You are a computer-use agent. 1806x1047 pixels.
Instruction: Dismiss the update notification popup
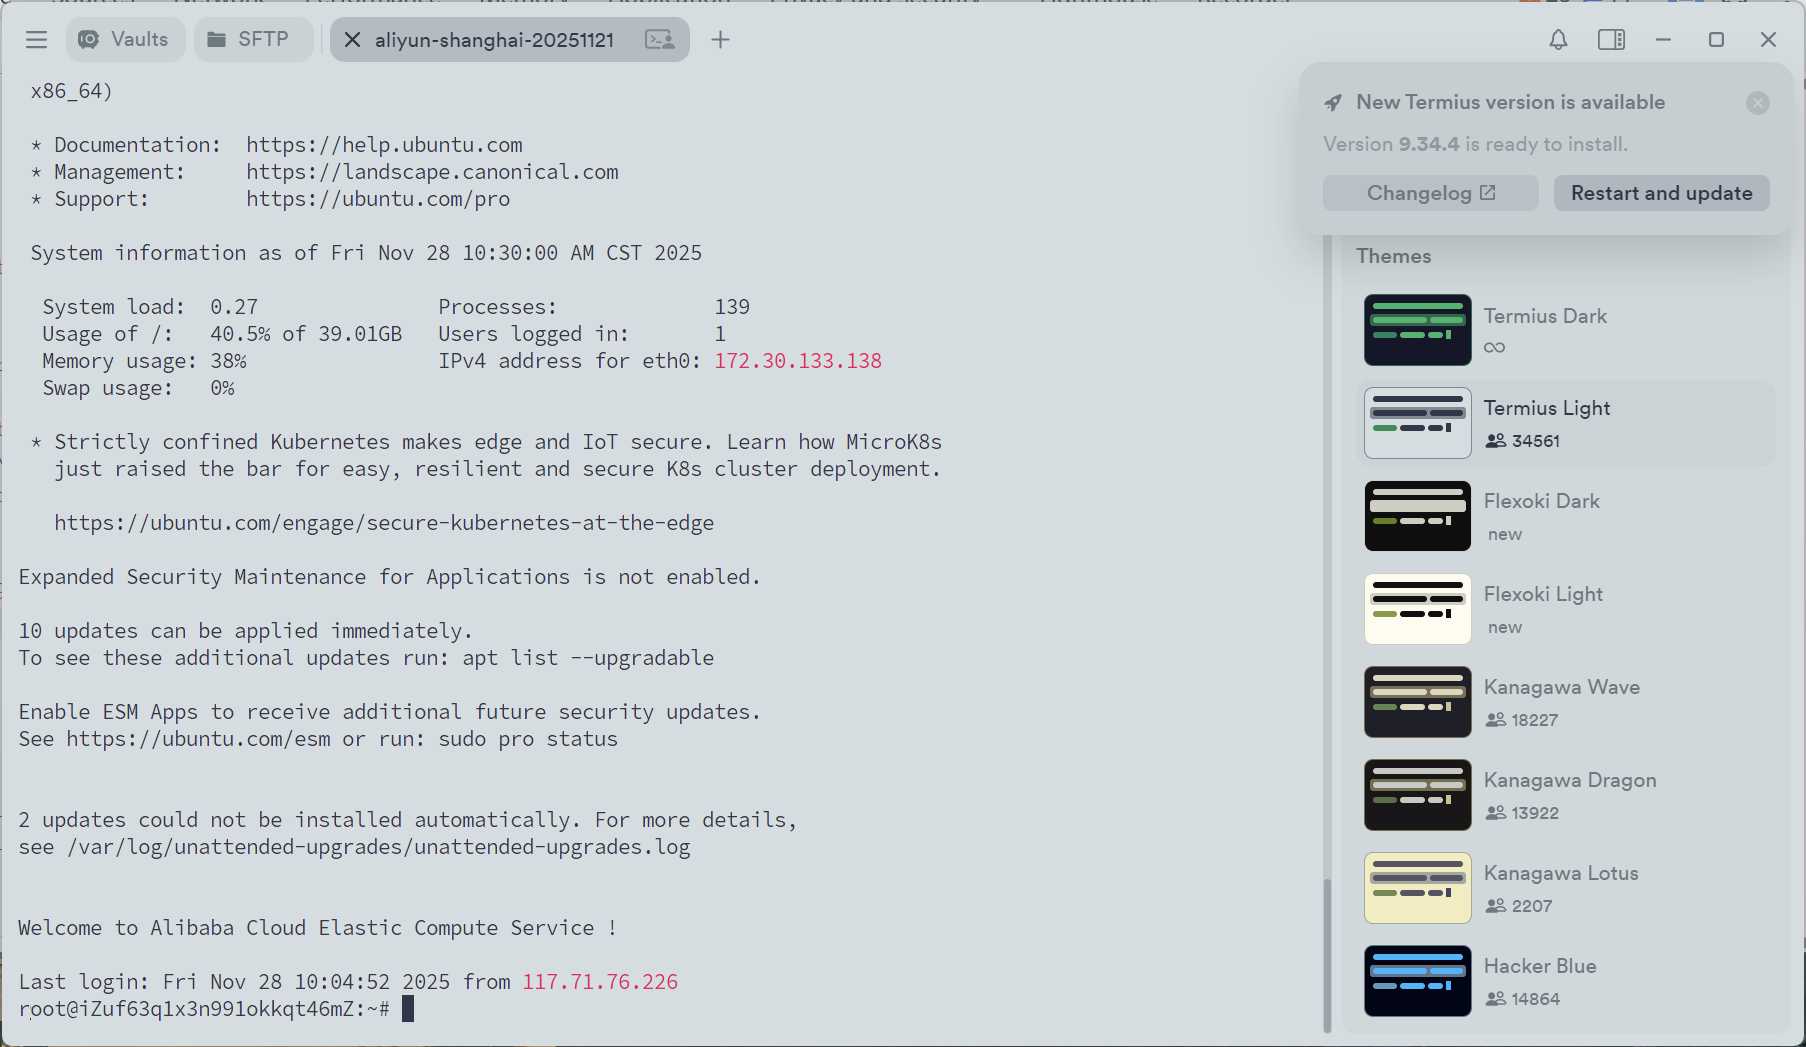pos(1757,103)
